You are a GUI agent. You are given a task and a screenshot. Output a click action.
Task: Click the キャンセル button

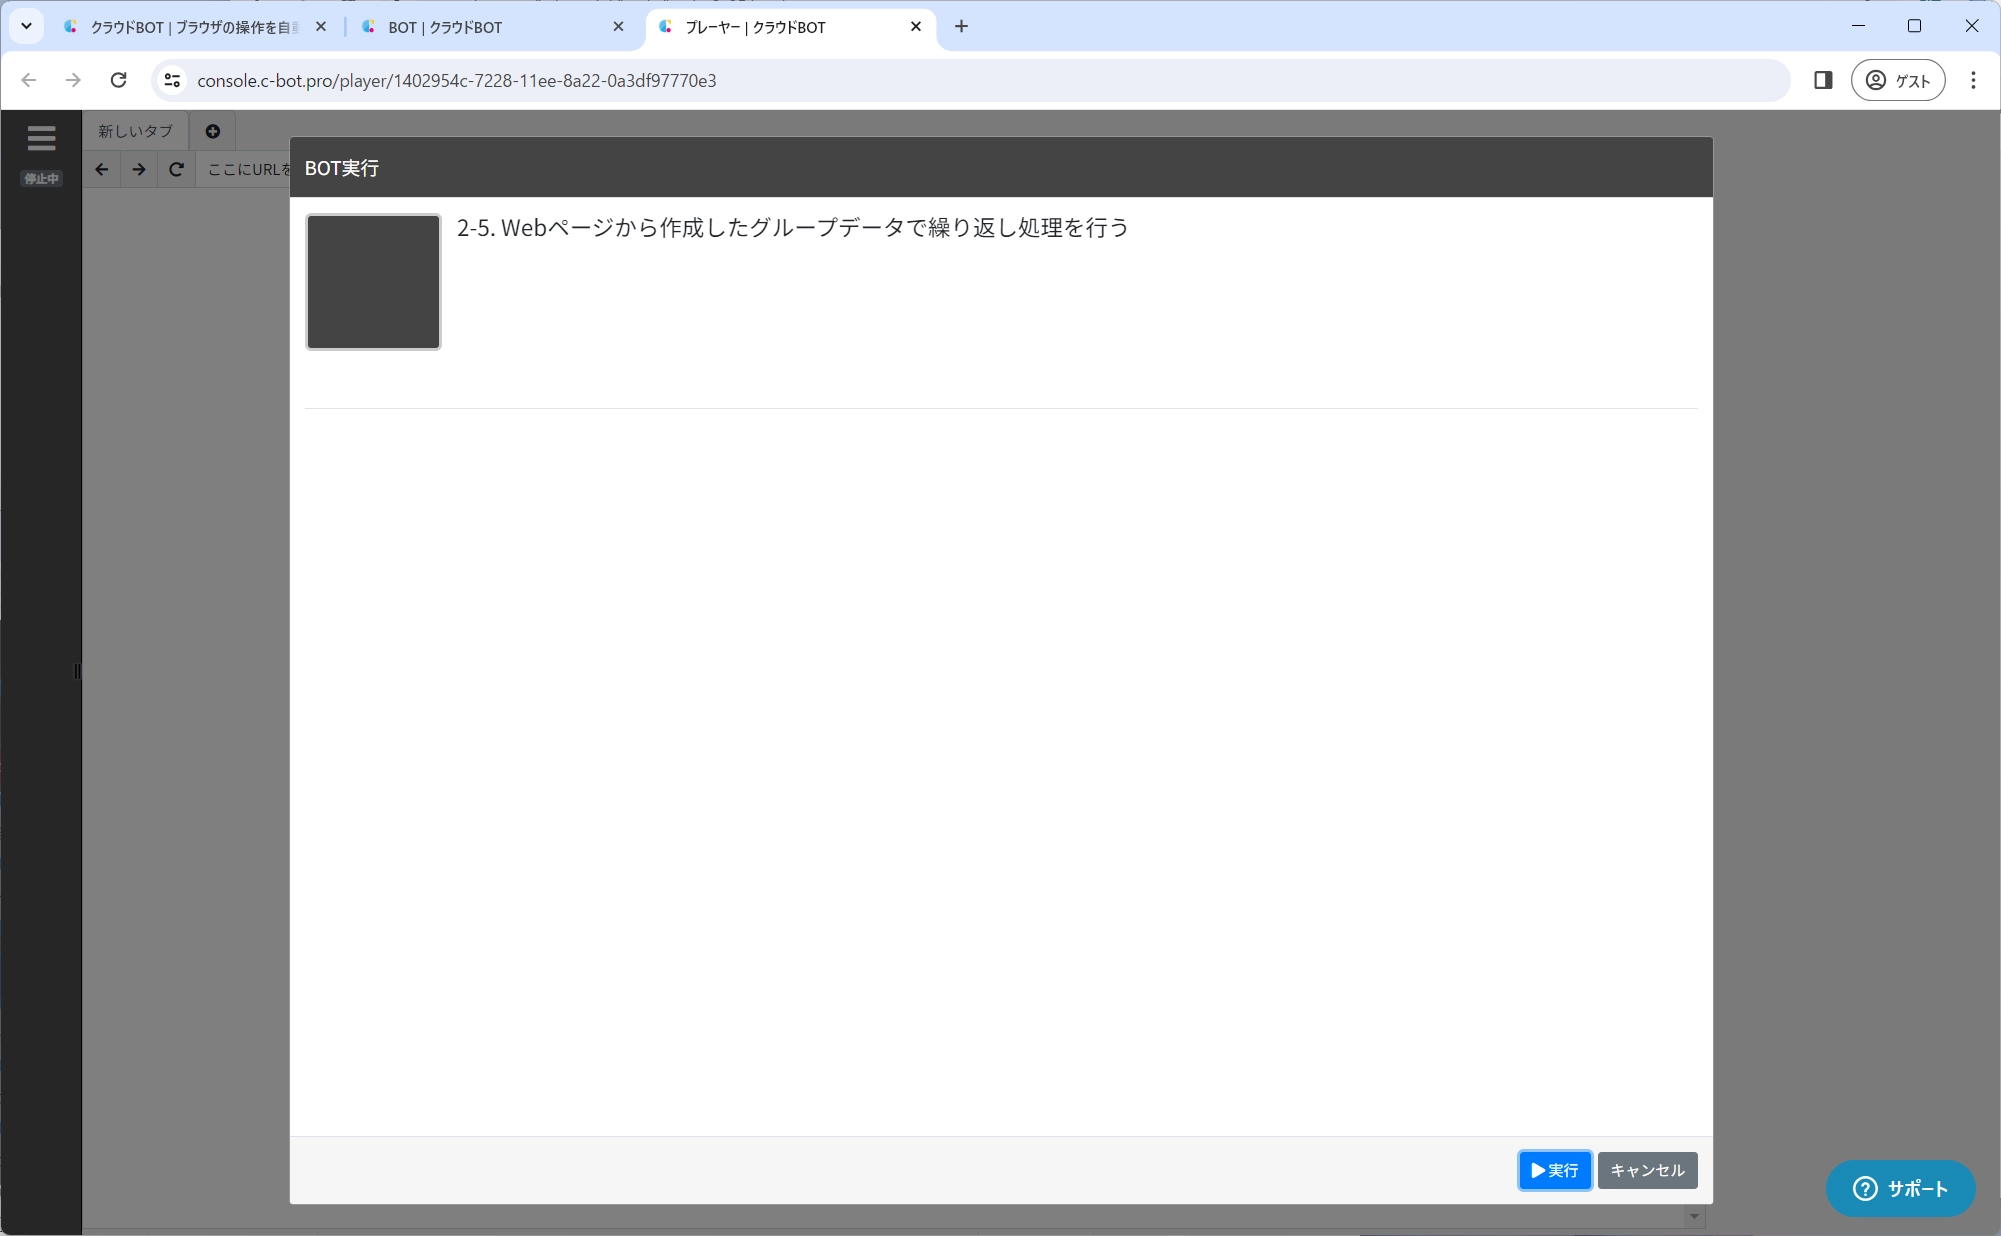[1646, 1170]
